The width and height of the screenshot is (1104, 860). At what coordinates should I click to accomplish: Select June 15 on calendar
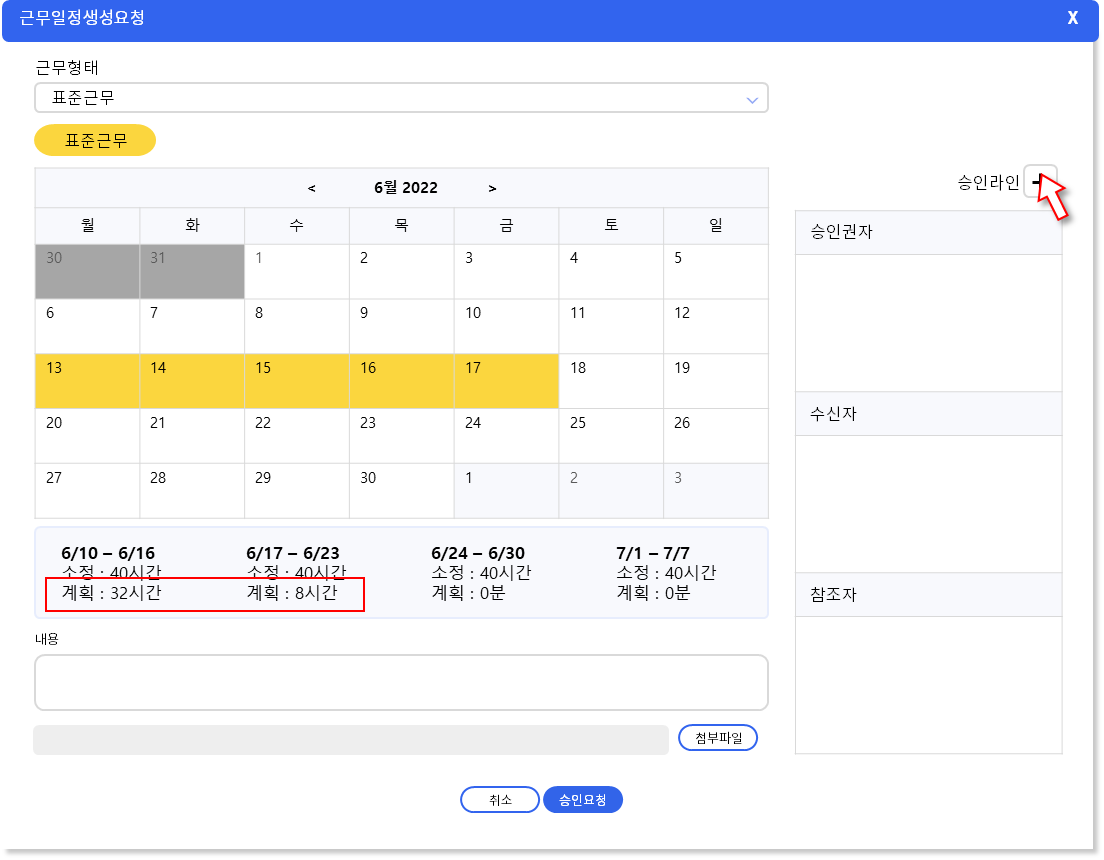(x=297, y=381)
